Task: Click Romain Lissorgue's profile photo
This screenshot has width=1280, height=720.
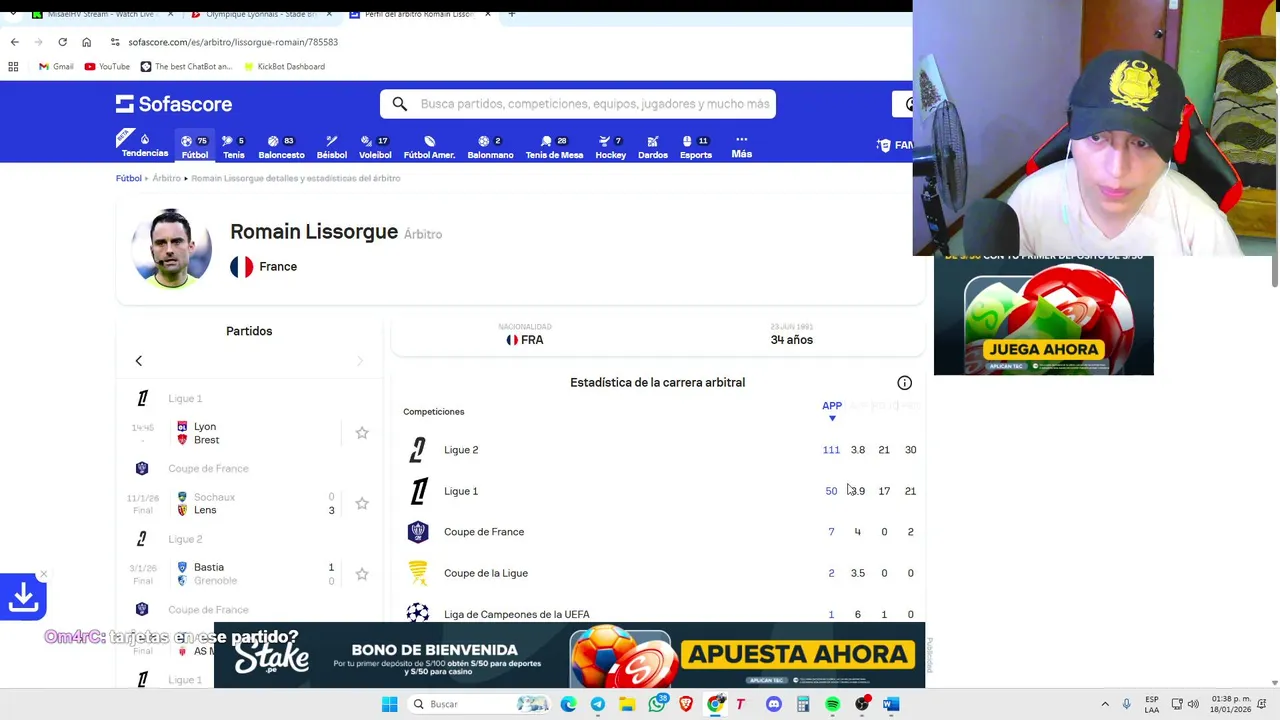Action: tap(171, 248)
